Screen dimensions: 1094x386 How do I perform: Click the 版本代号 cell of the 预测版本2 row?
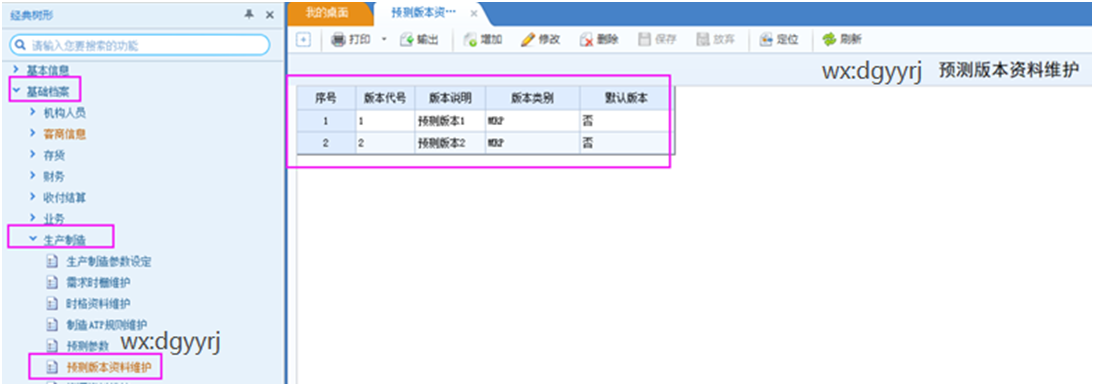point(385,143)
